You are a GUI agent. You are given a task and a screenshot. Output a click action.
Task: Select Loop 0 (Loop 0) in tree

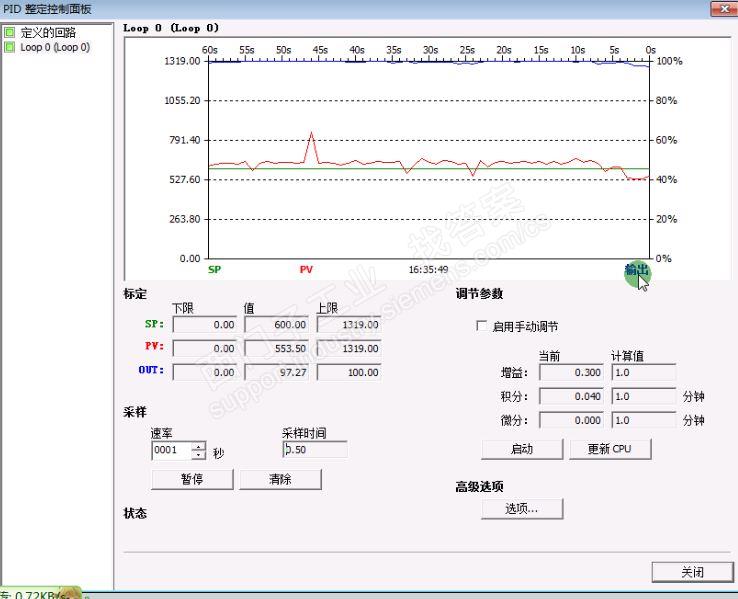[55, 47]
